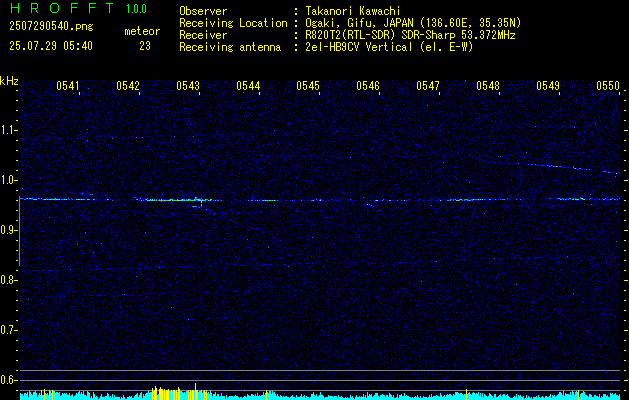Click the 1.0 kHz axis label
The image size is (629, 400).
click(x=8, y=180)
